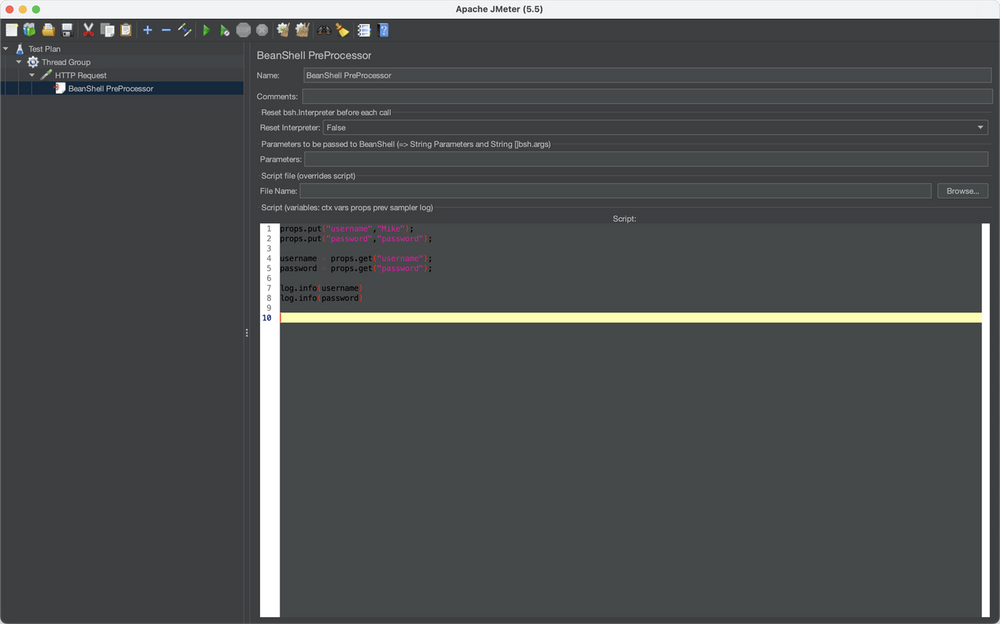
Task: Click the Search binoculars icon
Action: (x=323, y=30)
